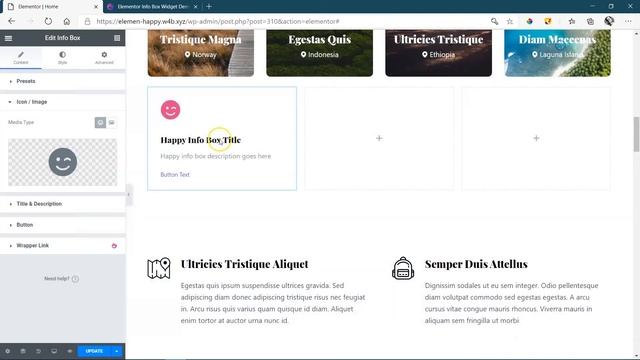
Task: Collapse the Elementor side panel handle
Action: (129, 195)
